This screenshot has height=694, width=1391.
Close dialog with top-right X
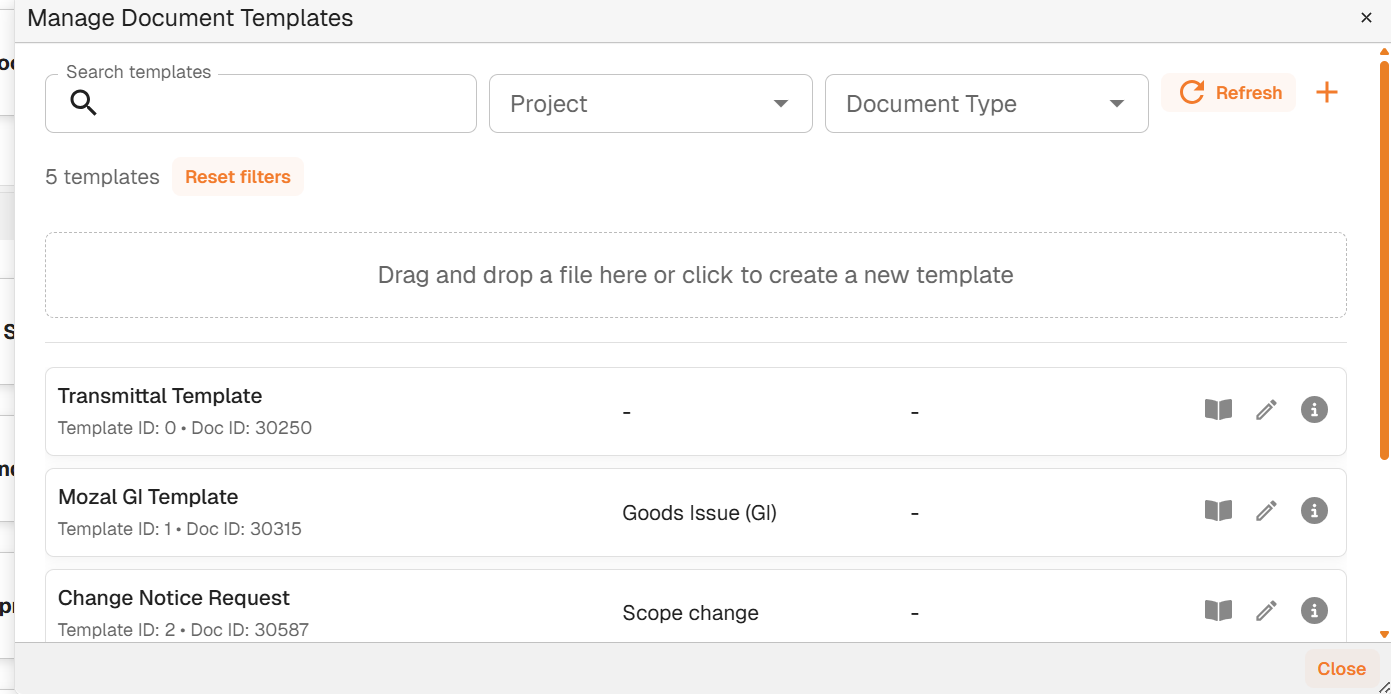[x=1366, y=18]
